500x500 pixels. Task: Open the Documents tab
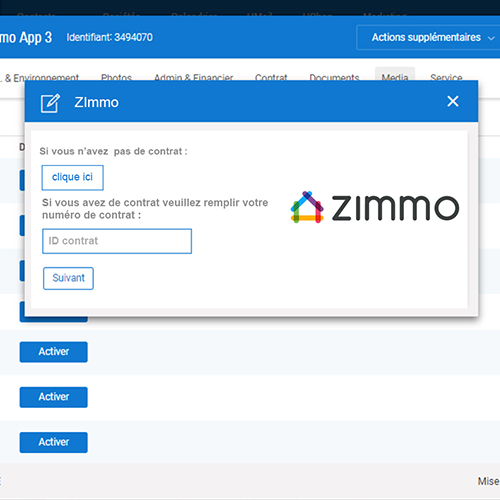coord(334,77)
